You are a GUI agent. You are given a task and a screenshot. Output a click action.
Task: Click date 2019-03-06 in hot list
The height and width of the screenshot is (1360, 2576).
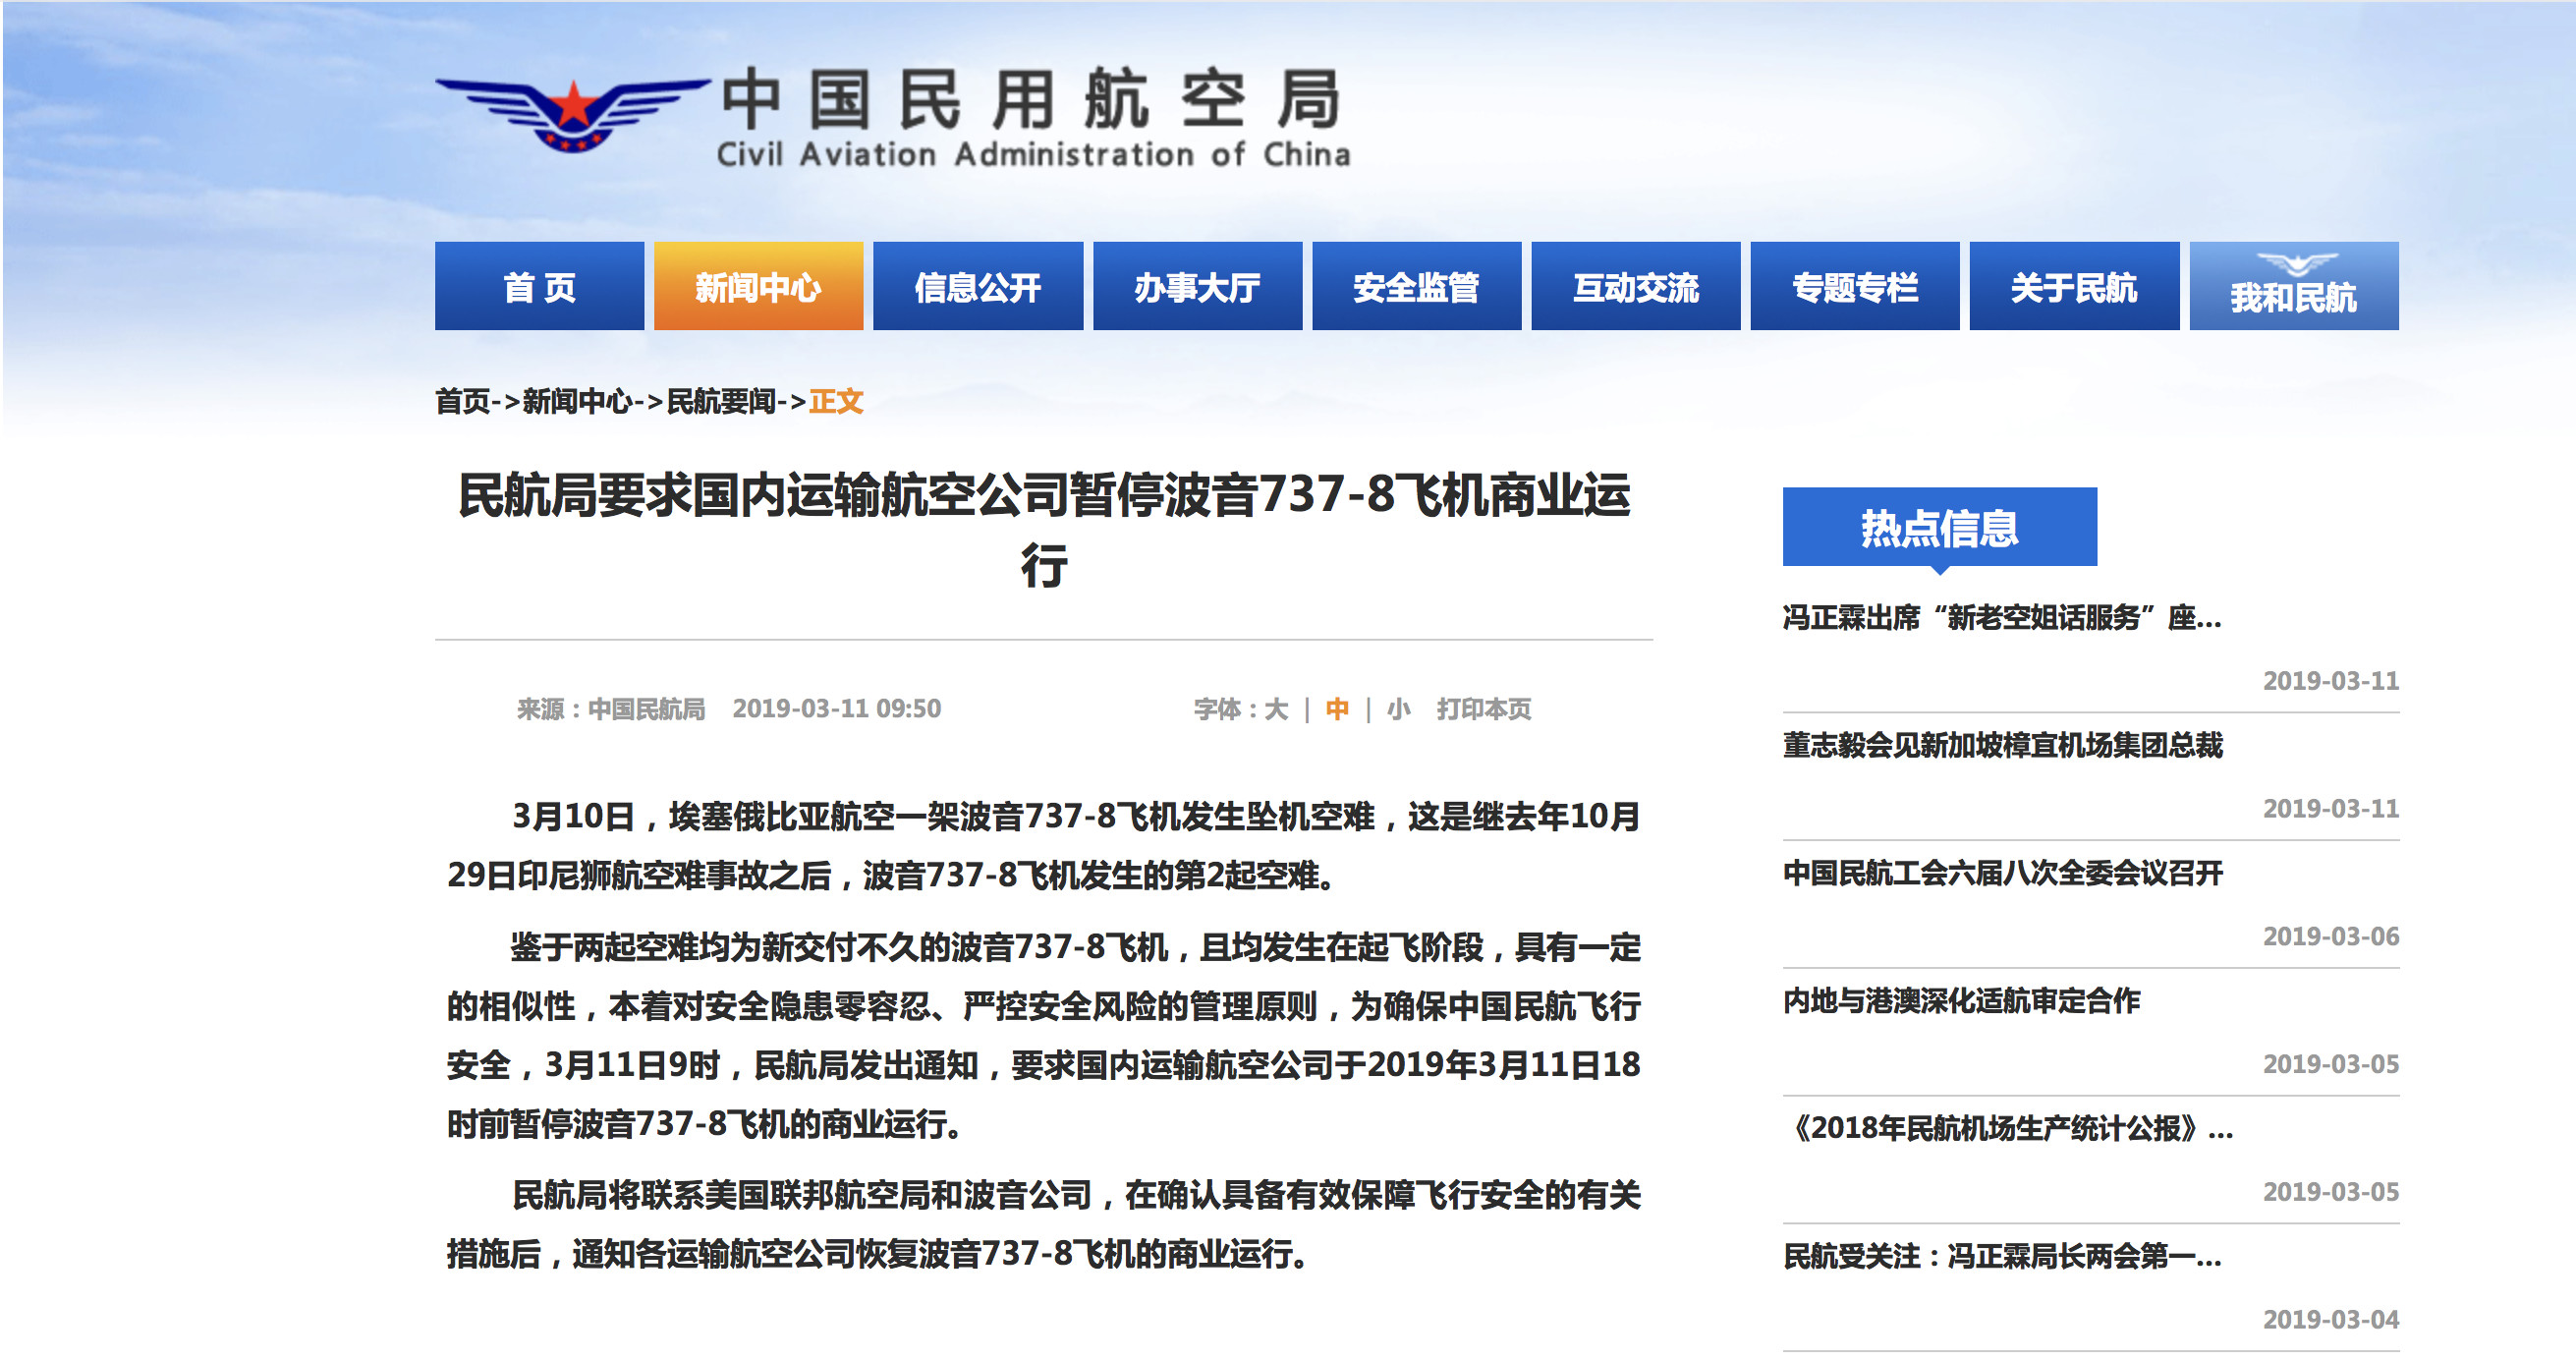(2331, 937)
